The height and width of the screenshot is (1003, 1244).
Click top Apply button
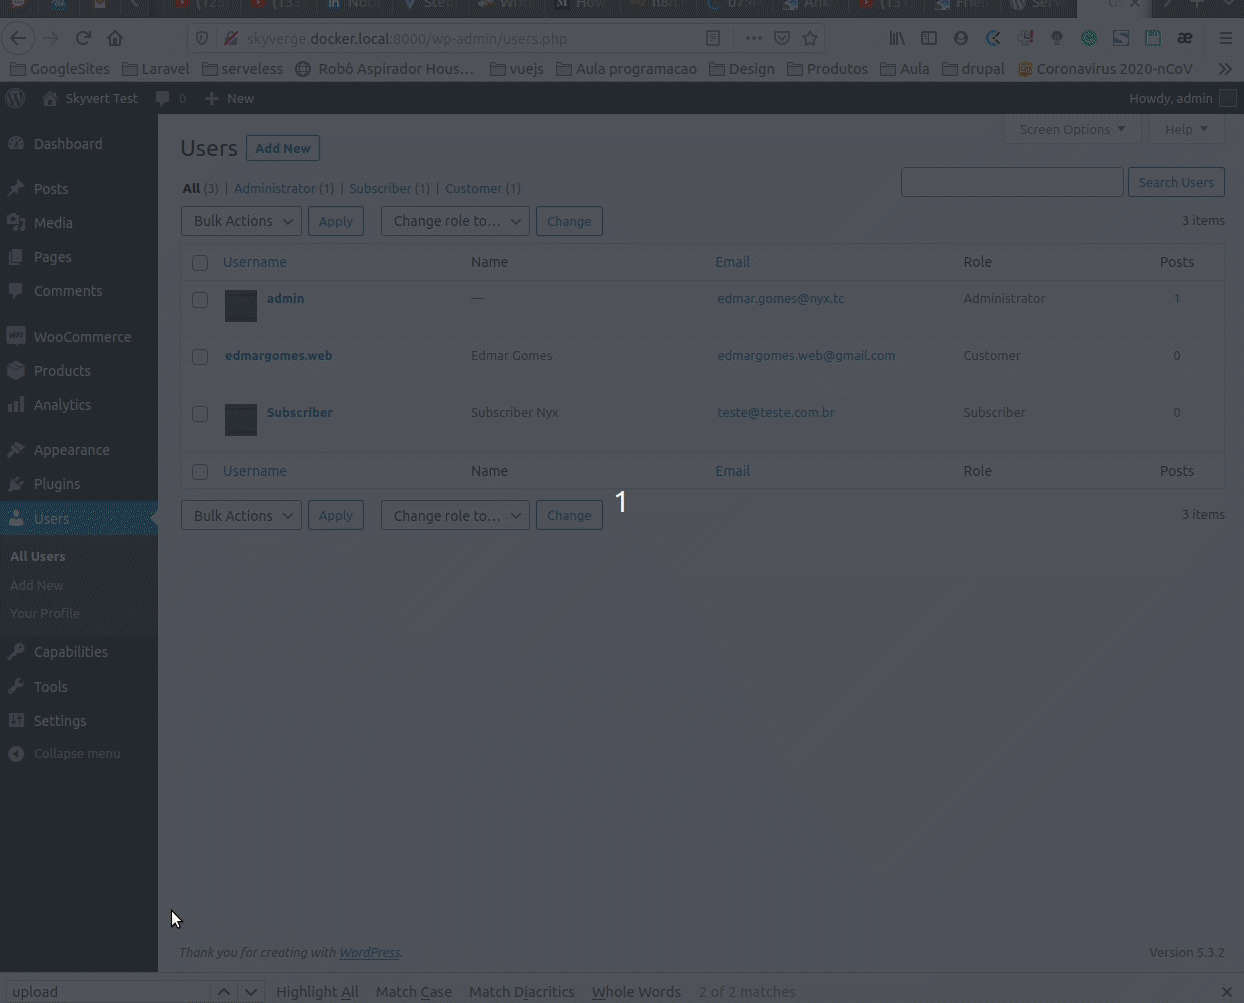[336, 221]
